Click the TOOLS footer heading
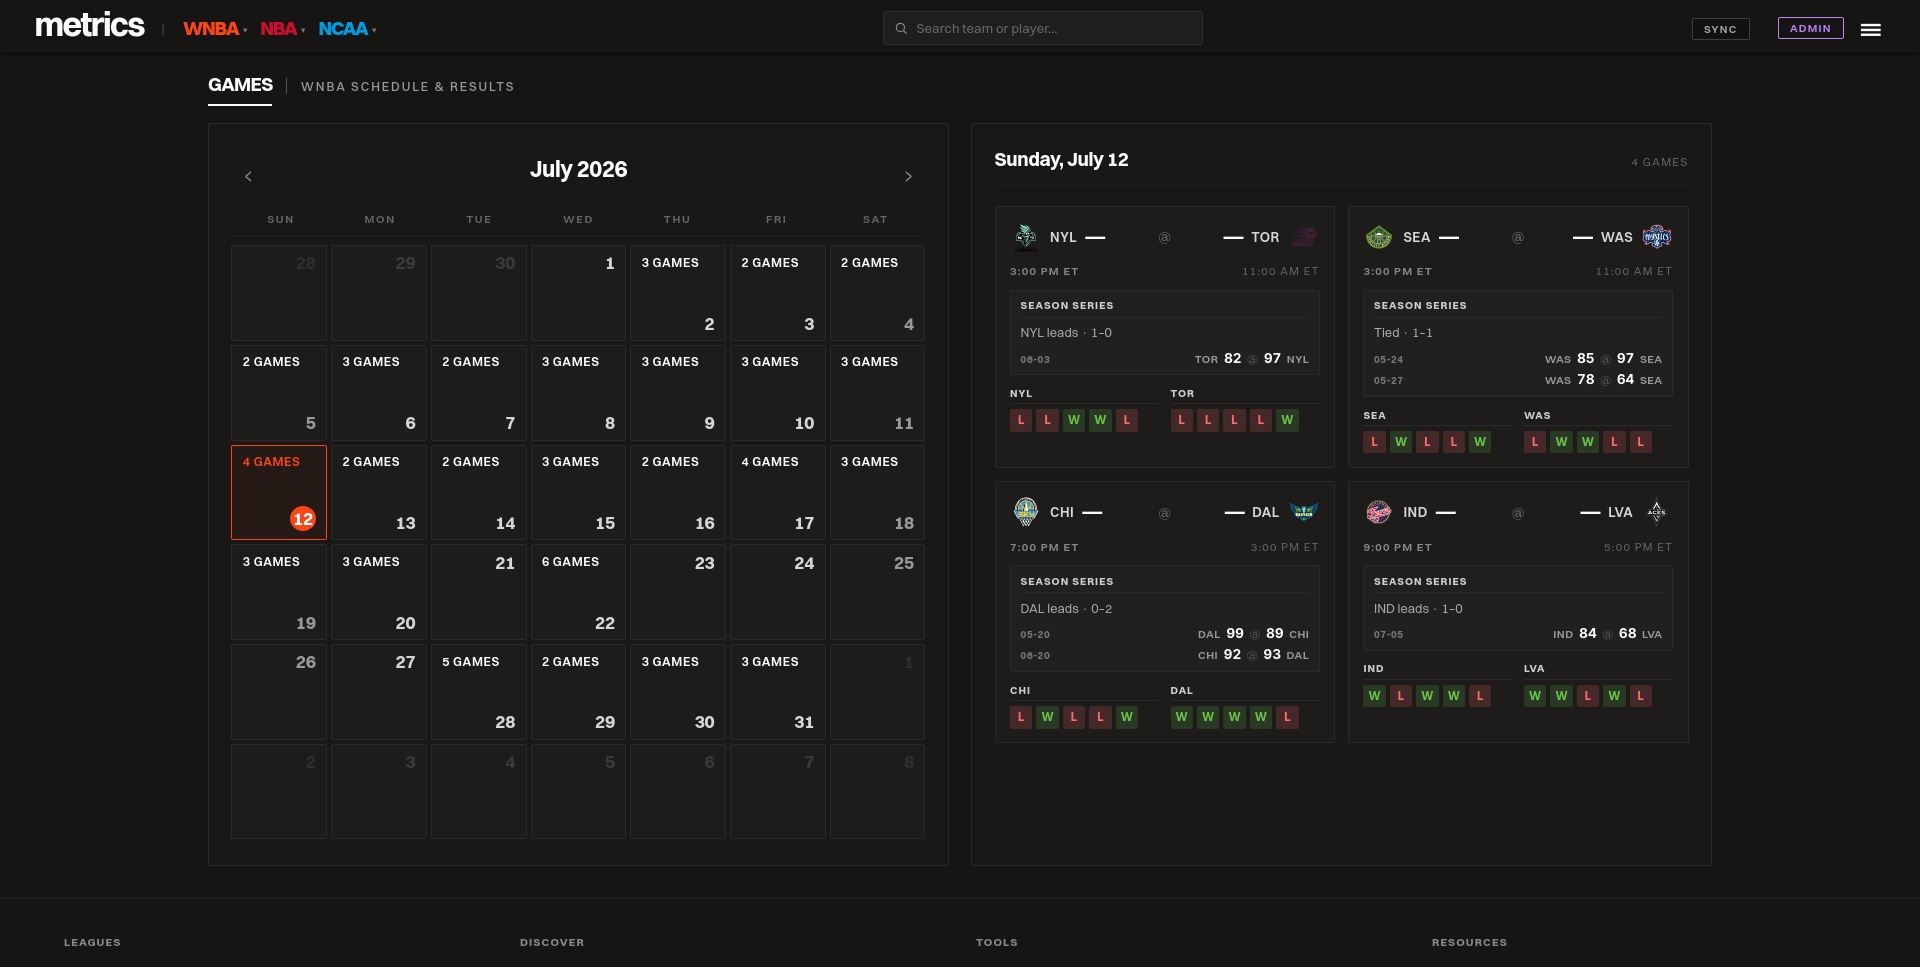 pyautogui.click(x=997, y=942)
